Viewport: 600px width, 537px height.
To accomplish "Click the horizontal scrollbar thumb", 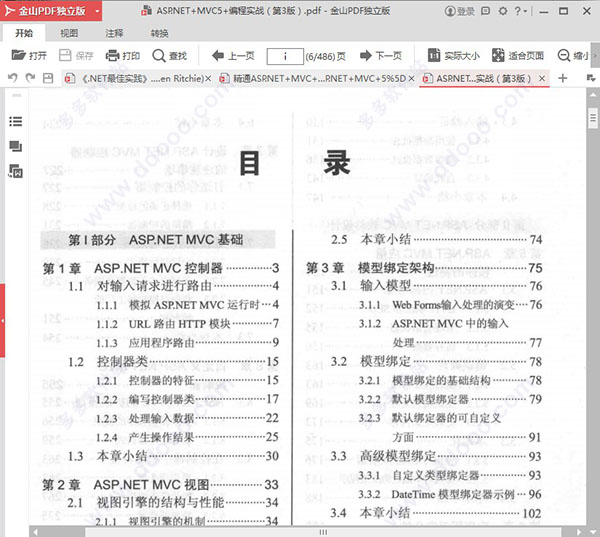I will coord(323,532).
